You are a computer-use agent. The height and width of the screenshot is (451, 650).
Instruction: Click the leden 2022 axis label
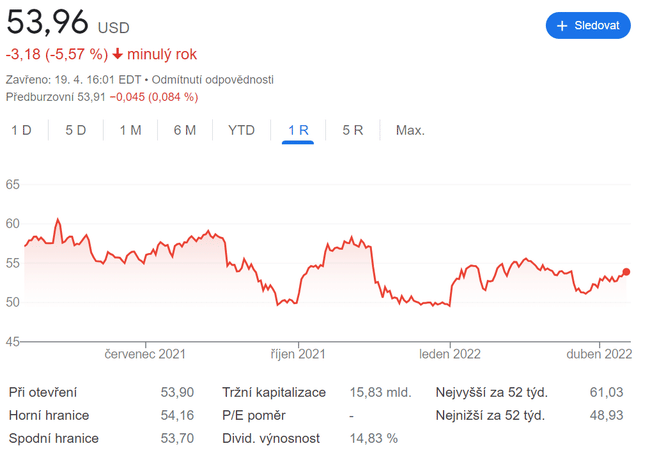[451, 353]
